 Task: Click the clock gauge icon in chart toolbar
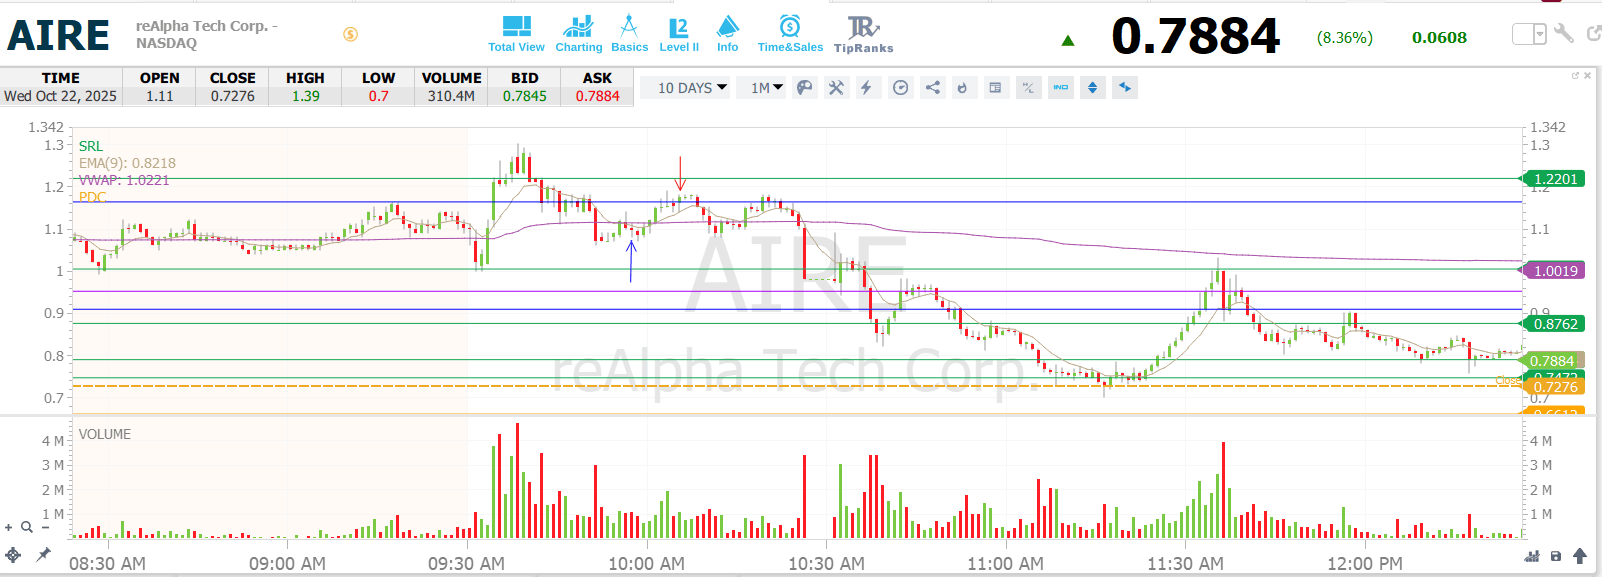(900, 88)
